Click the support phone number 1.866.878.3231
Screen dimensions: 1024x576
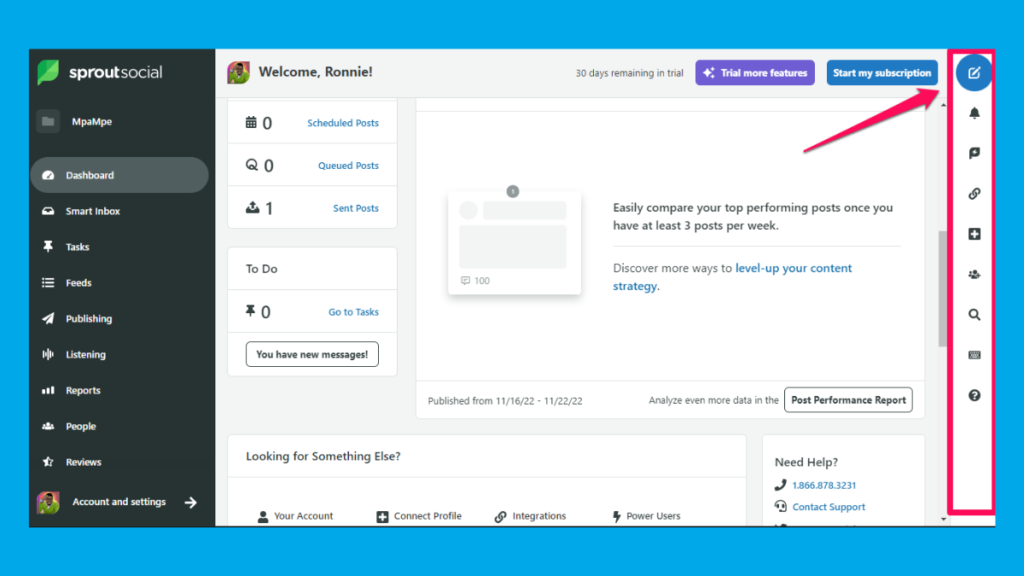pyautogui.click(x=824, y=485)
